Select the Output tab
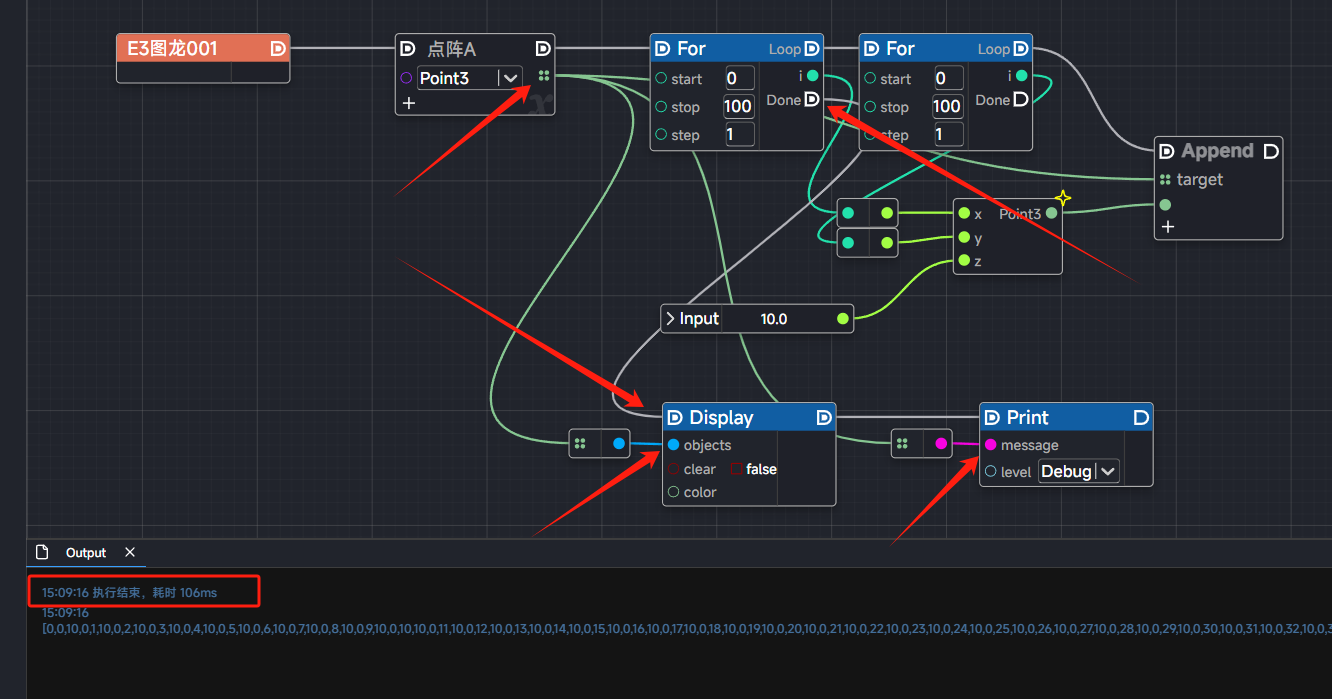The height and width of the screenshot is (699, 1332). click(x=85, y=553)
